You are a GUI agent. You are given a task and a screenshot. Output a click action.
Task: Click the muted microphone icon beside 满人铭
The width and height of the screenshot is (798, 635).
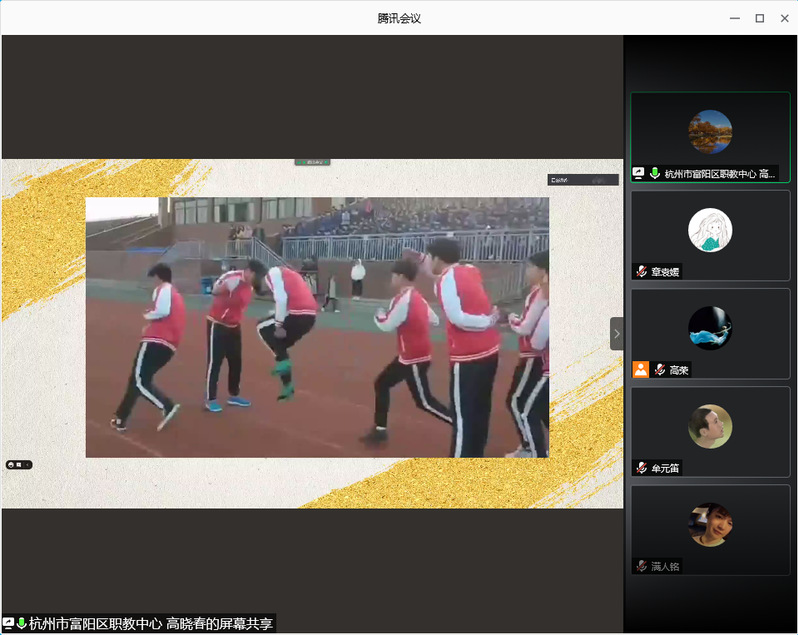[641, 566]
